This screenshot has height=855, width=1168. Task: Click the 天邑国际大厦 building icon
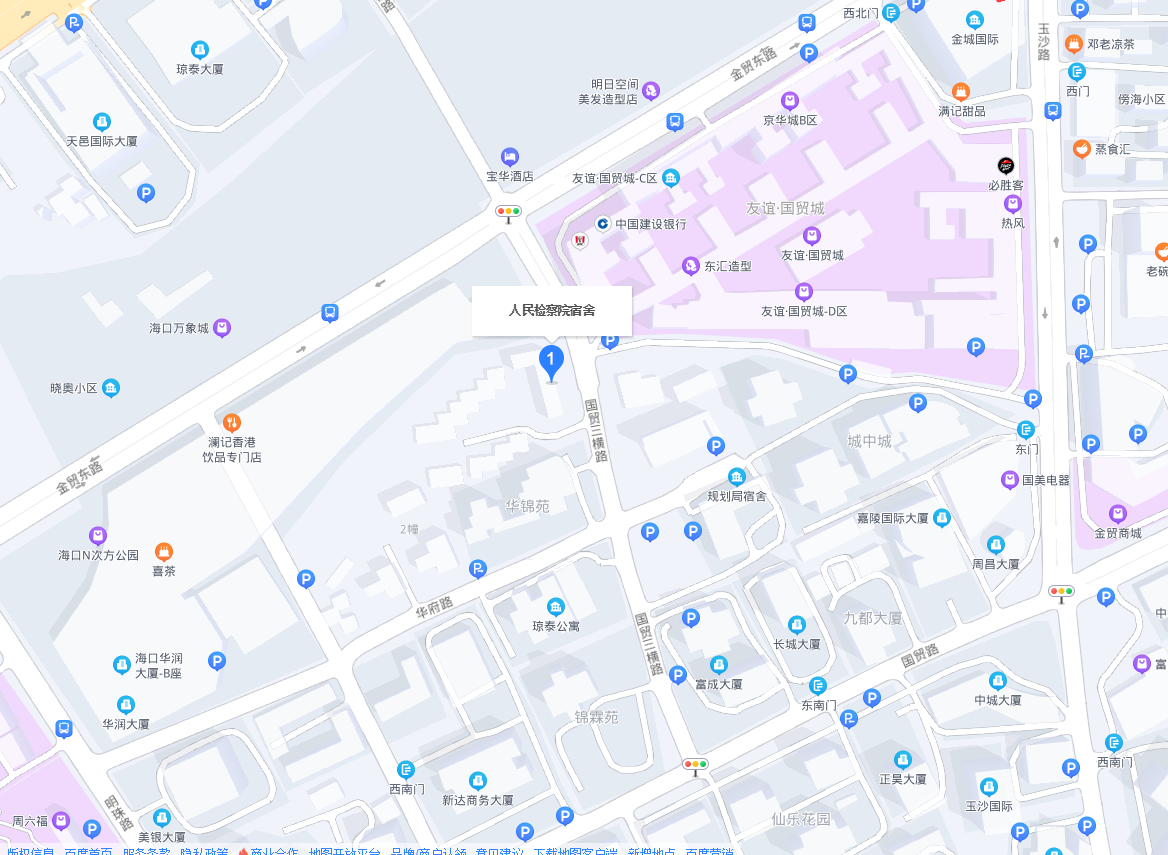click(102, 122)
